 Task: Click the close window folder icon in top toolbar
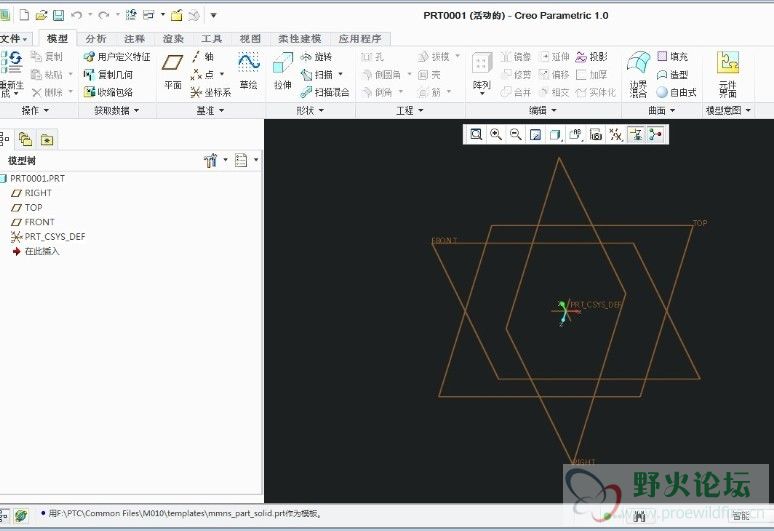(x=177, y=15)
